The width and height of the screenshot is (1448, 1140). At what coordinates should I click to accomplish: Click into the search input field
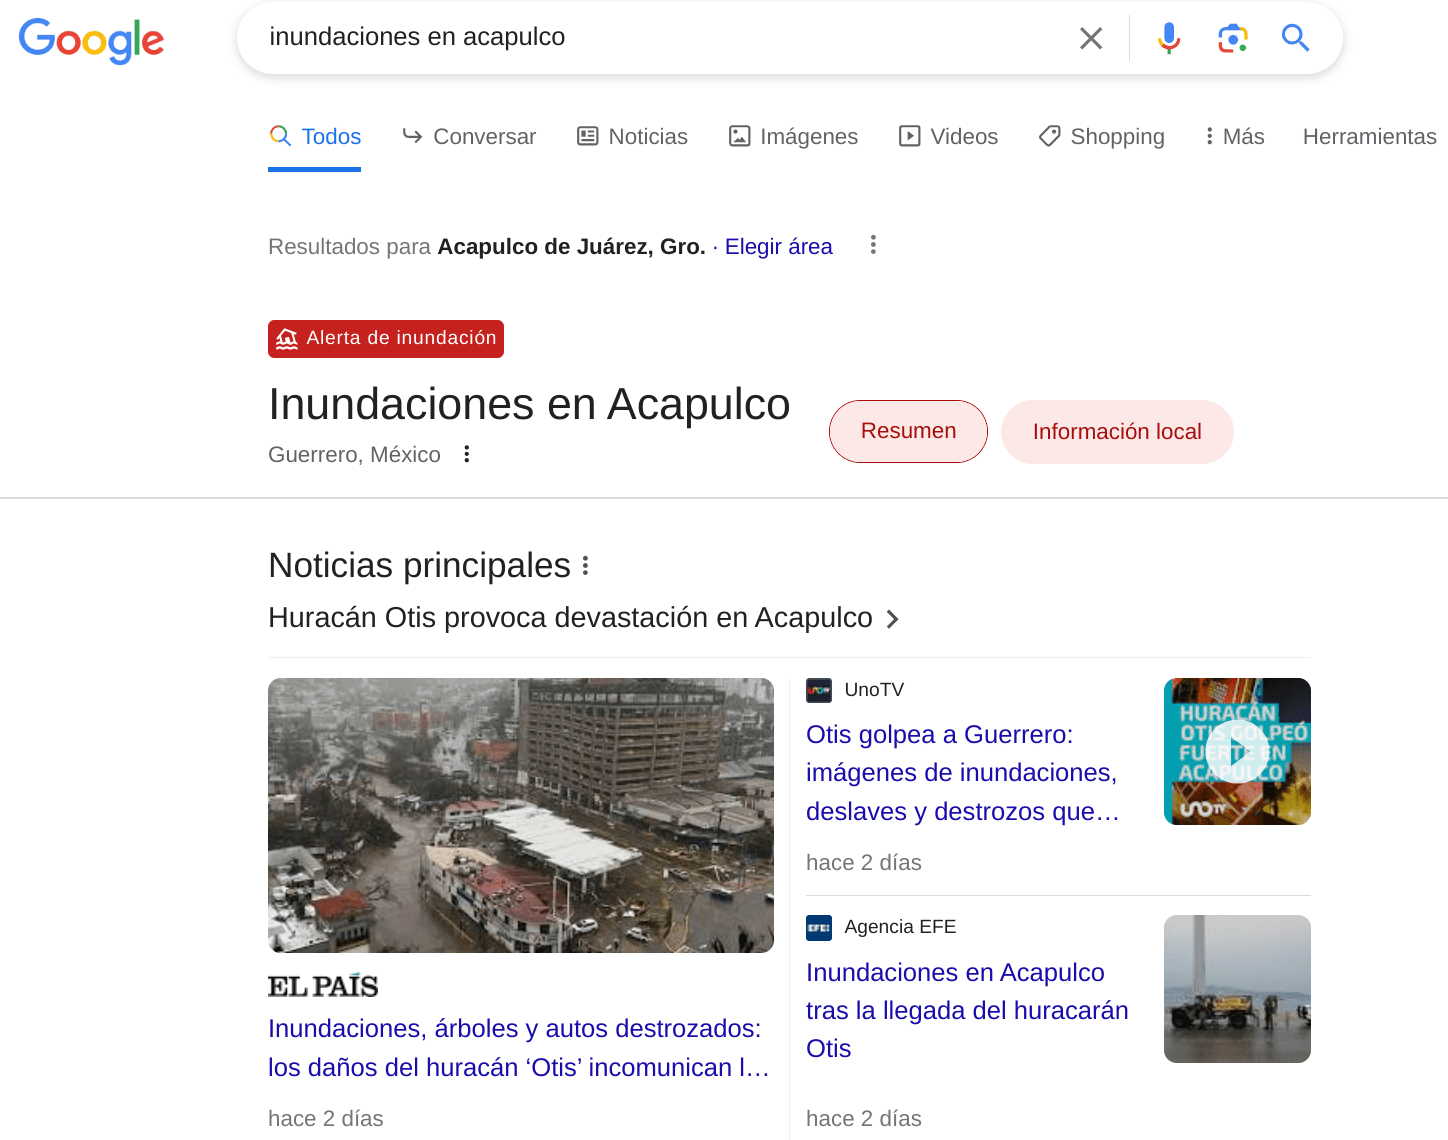click(x=660, y=37)
